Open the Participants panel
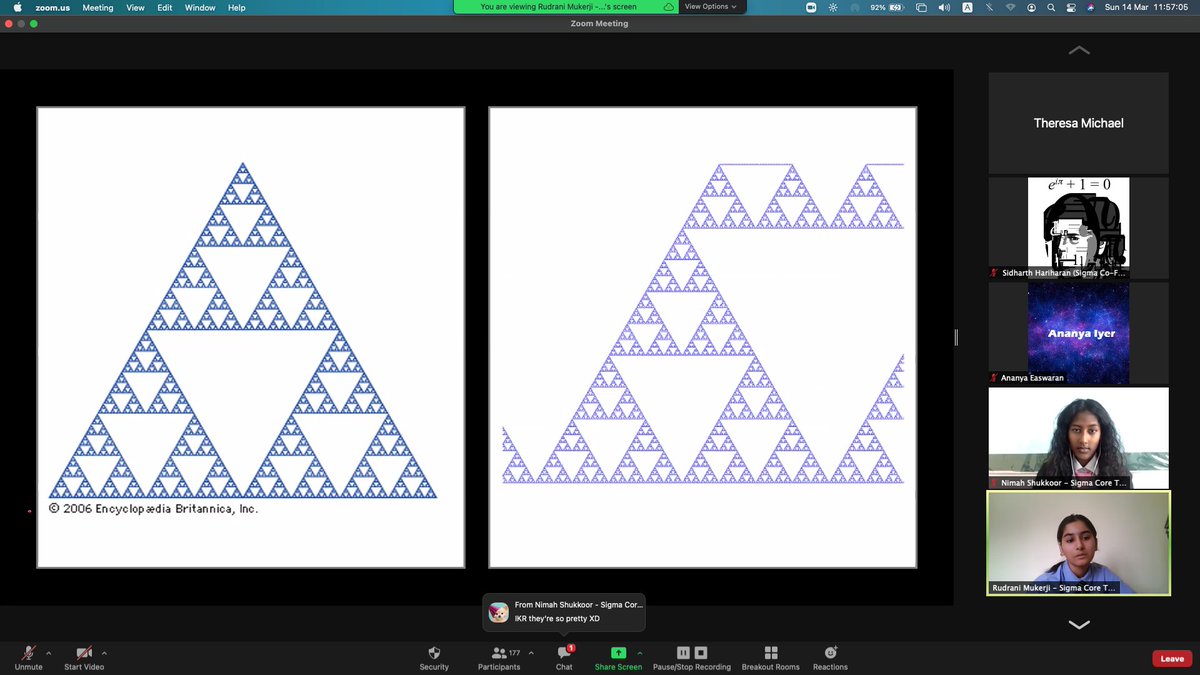The height and width of the screenshot is (675, 1200). click(x=498, y=655)
